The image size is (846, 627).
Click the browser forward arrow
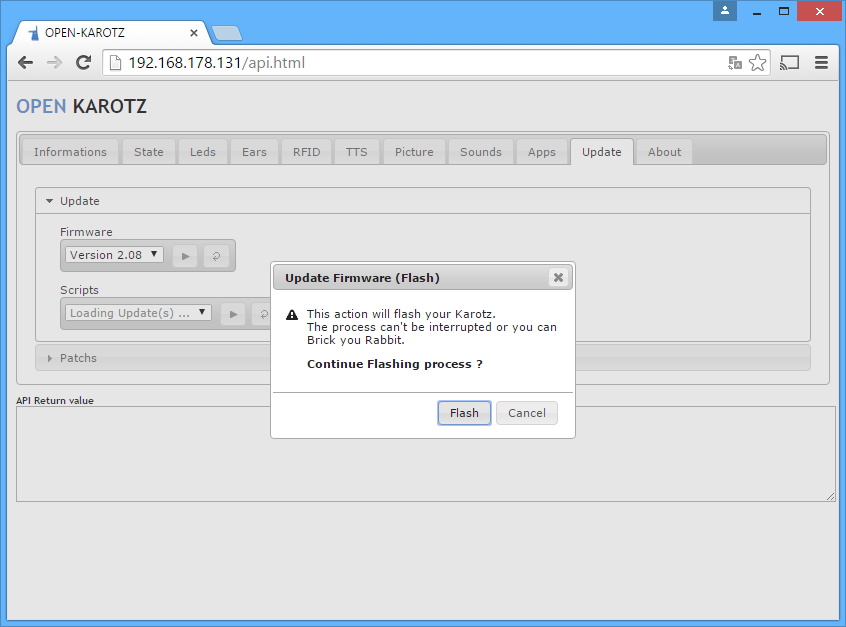point(54,63)
